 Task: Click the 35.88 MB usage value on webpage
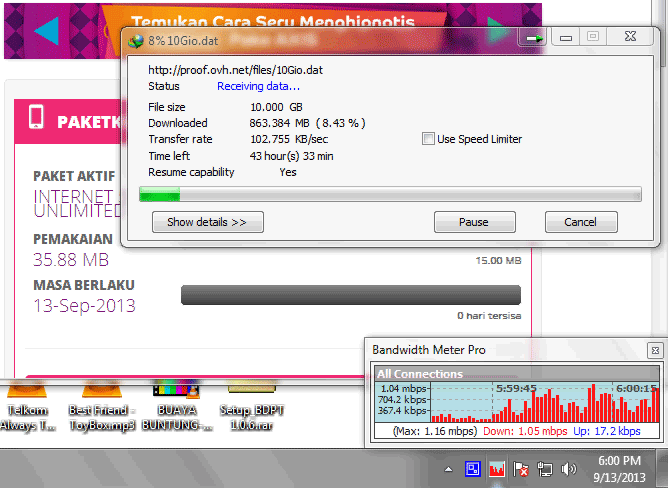tap(71, 260)
